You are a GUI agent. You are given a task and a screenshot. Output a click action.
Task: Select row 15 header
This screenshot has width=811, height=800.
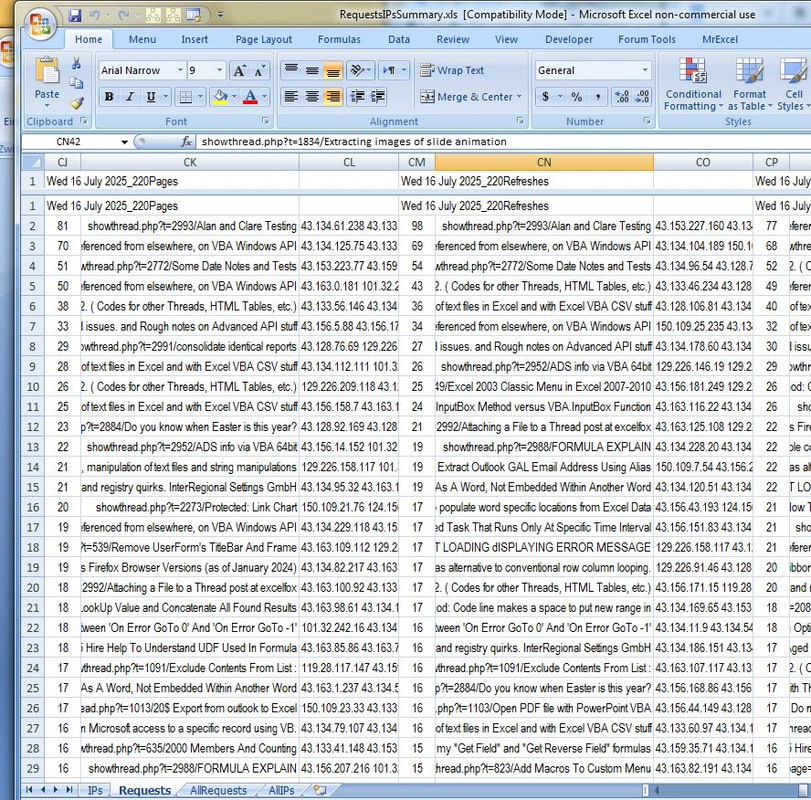(33, 487)
